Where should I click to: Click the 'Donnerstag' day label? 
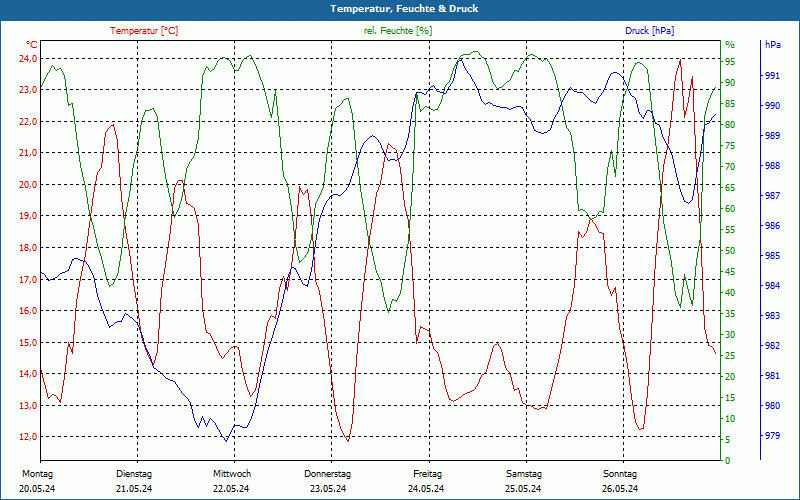(328, 474)
